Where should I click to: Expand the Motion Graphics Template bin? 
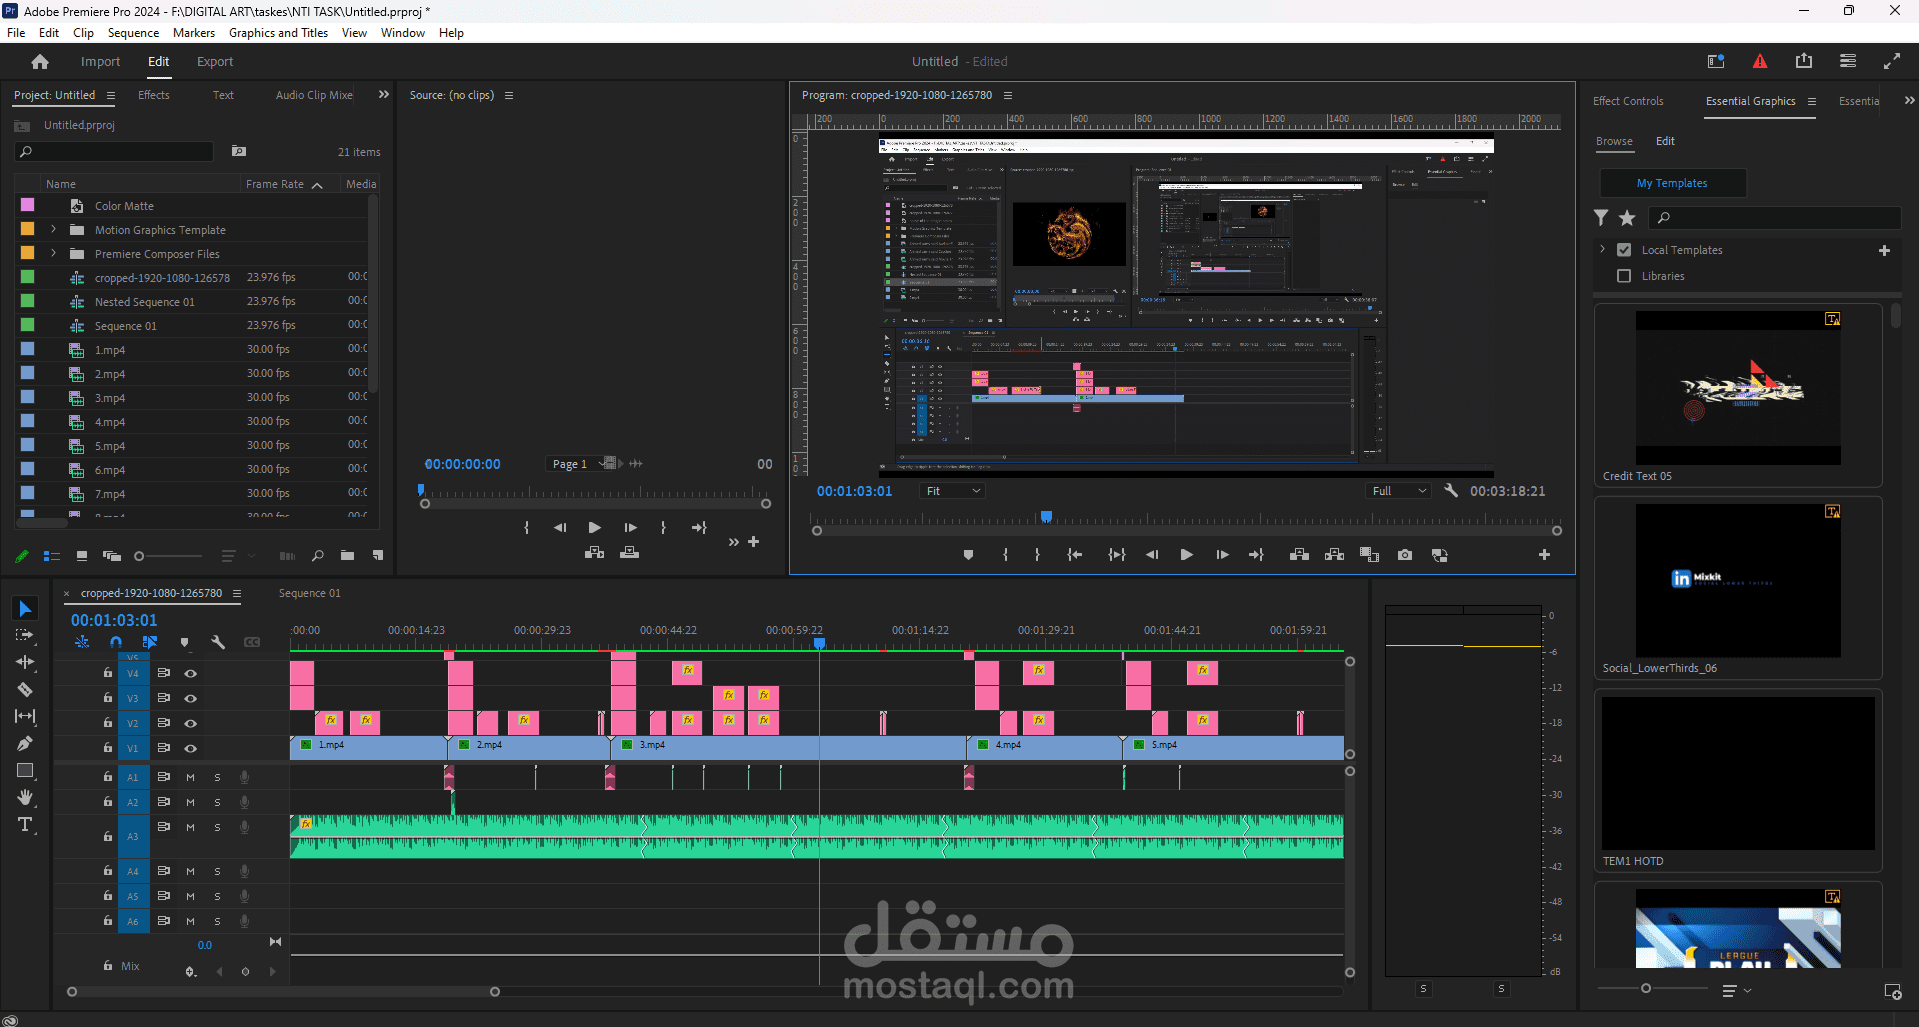click(53, 230)
